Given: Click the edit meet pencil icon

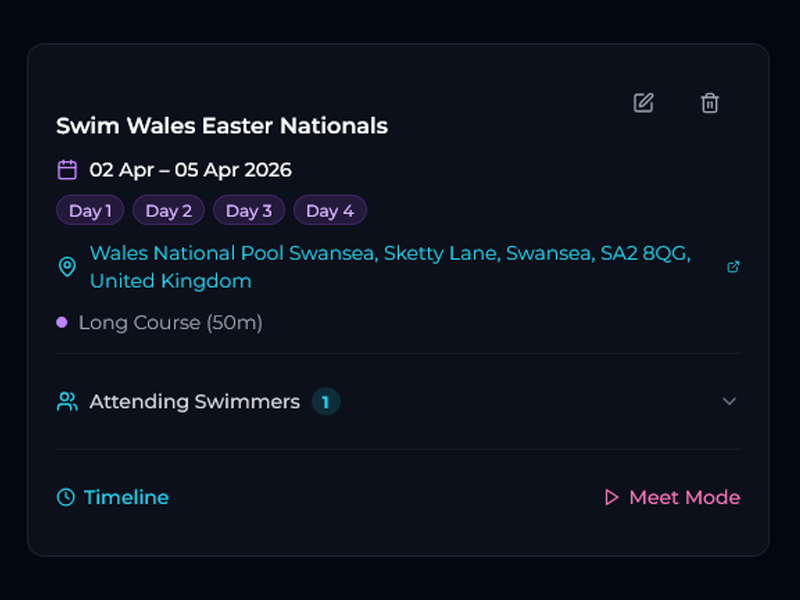Looking at the screenshot, I should coord(643,103).
